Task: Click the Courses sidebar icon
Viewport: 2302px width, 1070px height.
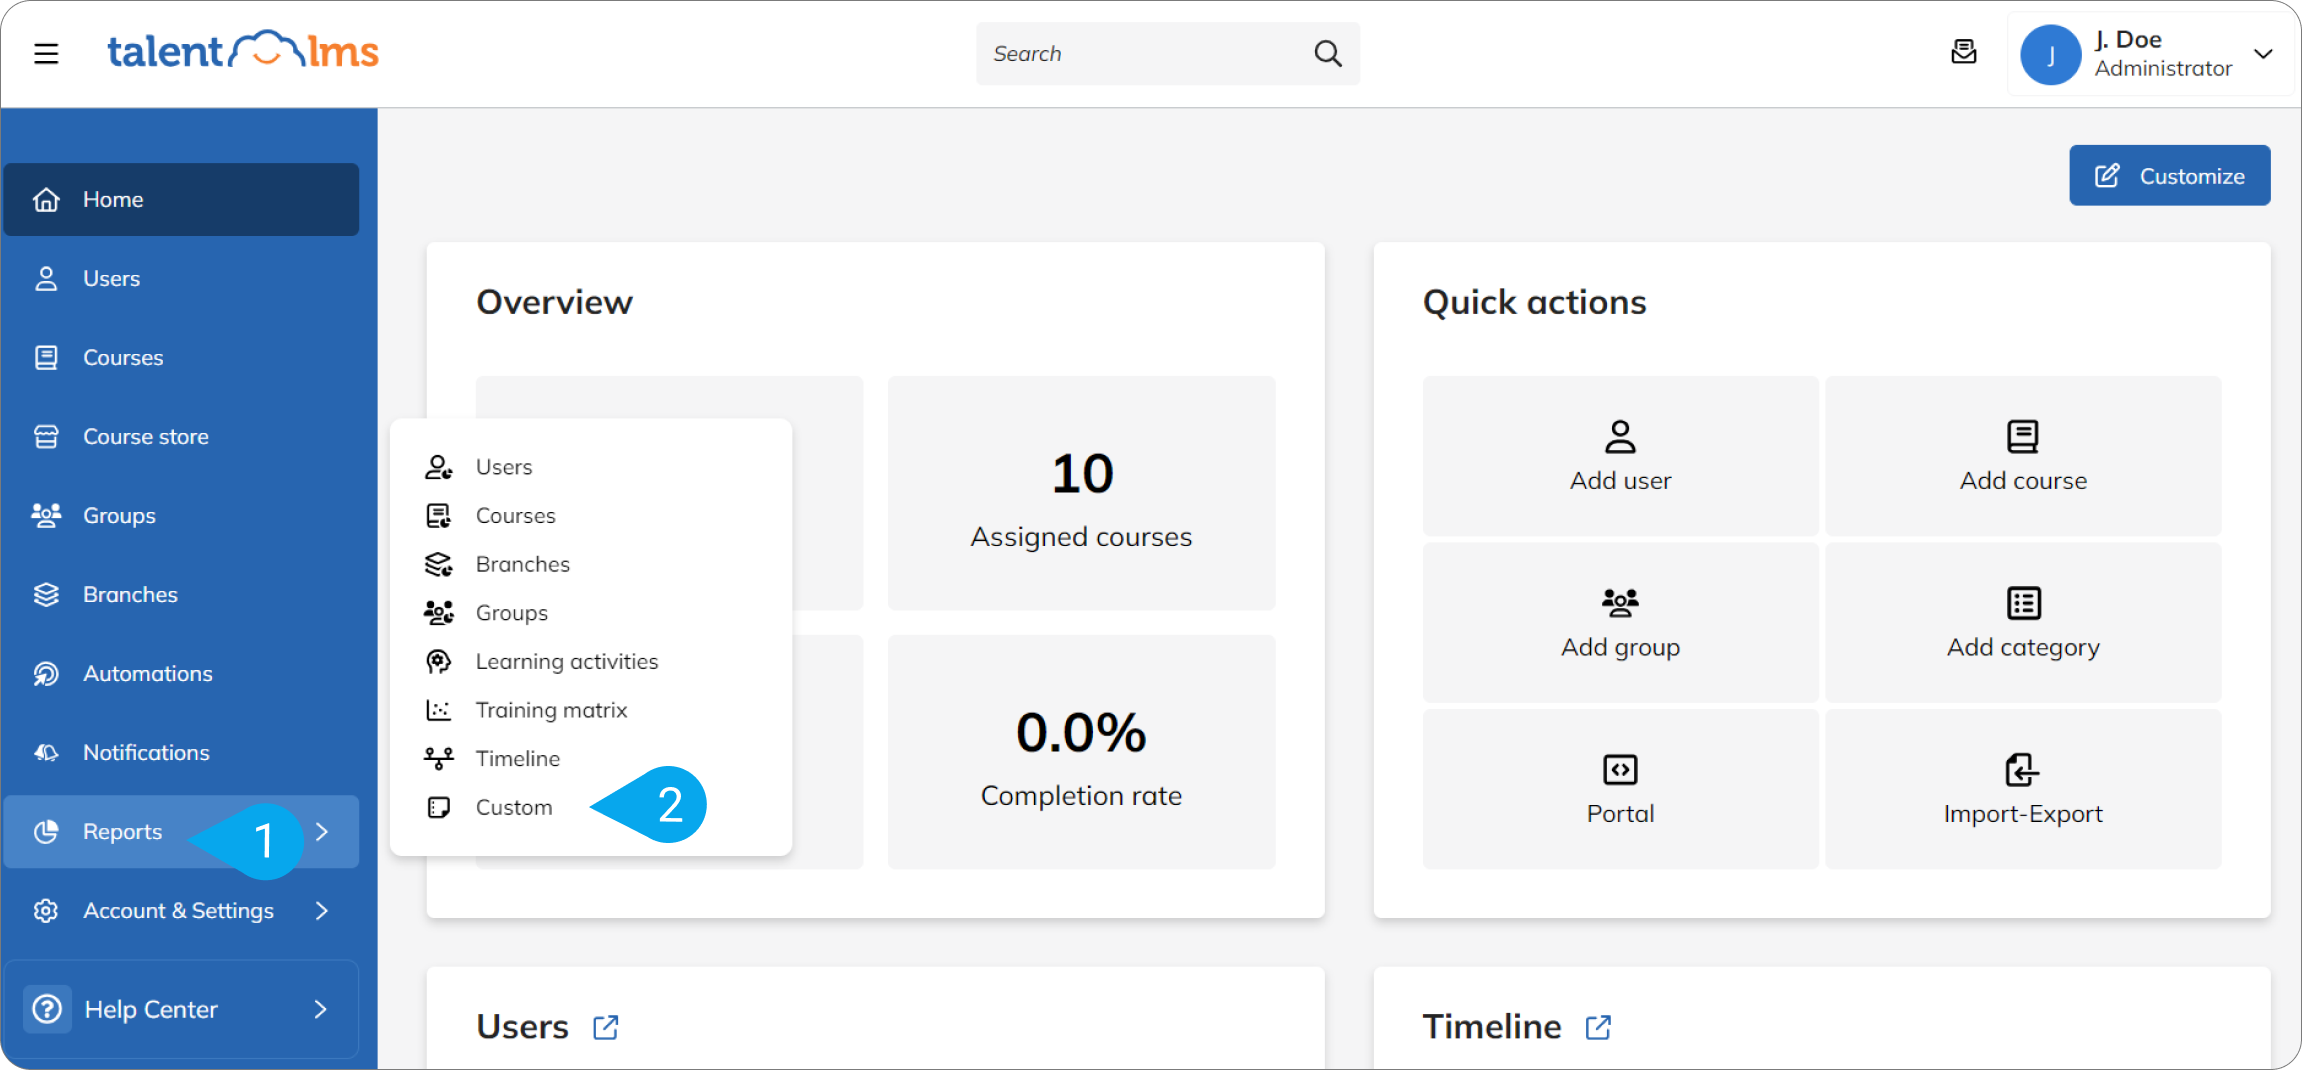Action: tap(46, 358)
